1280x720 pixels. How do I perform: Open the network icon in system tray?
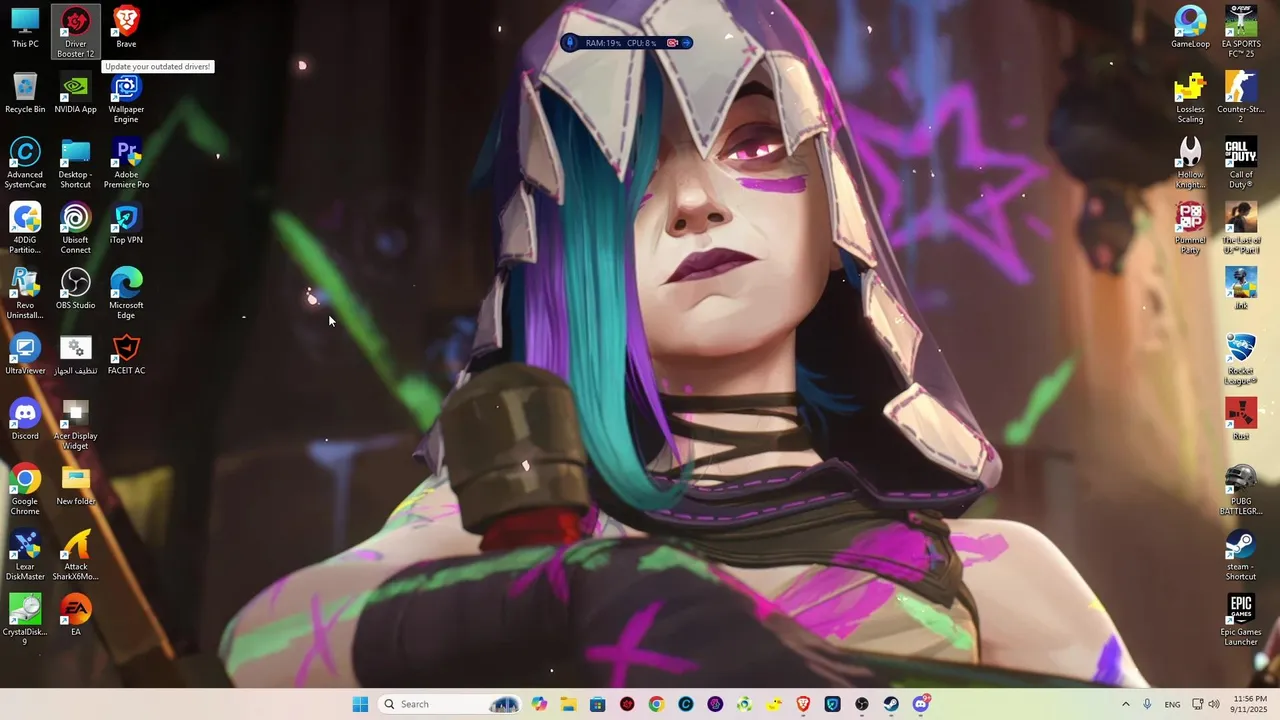[x=1198, y=704]
